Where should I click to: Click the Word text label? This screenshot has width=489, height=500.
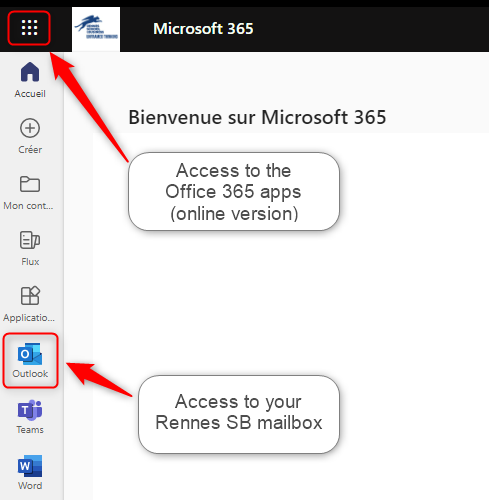tap(30, 486)
